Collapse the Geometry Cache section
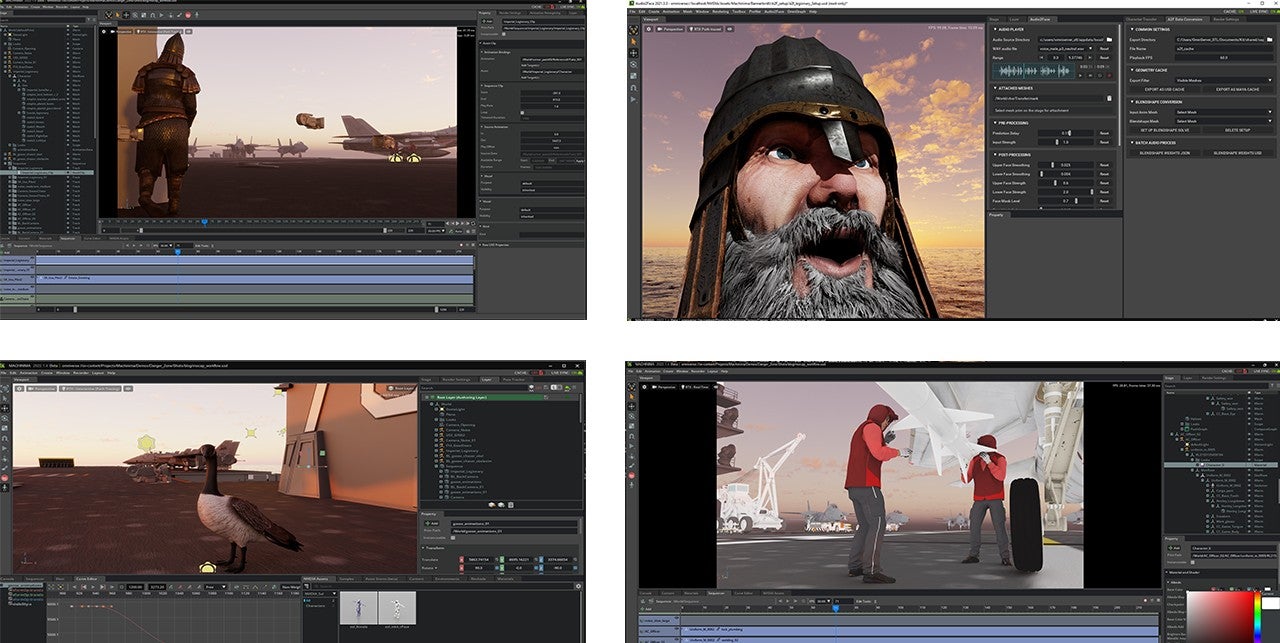This screenshot has height=643, width=1280. coord(1131,70)
